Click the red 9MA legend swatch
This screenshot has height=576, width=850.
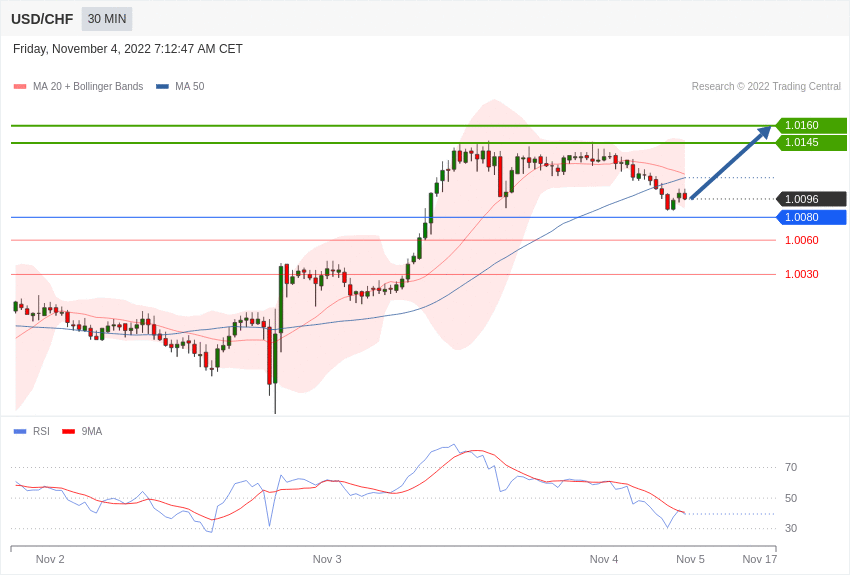pyautogui.click(x=68, y=431)
